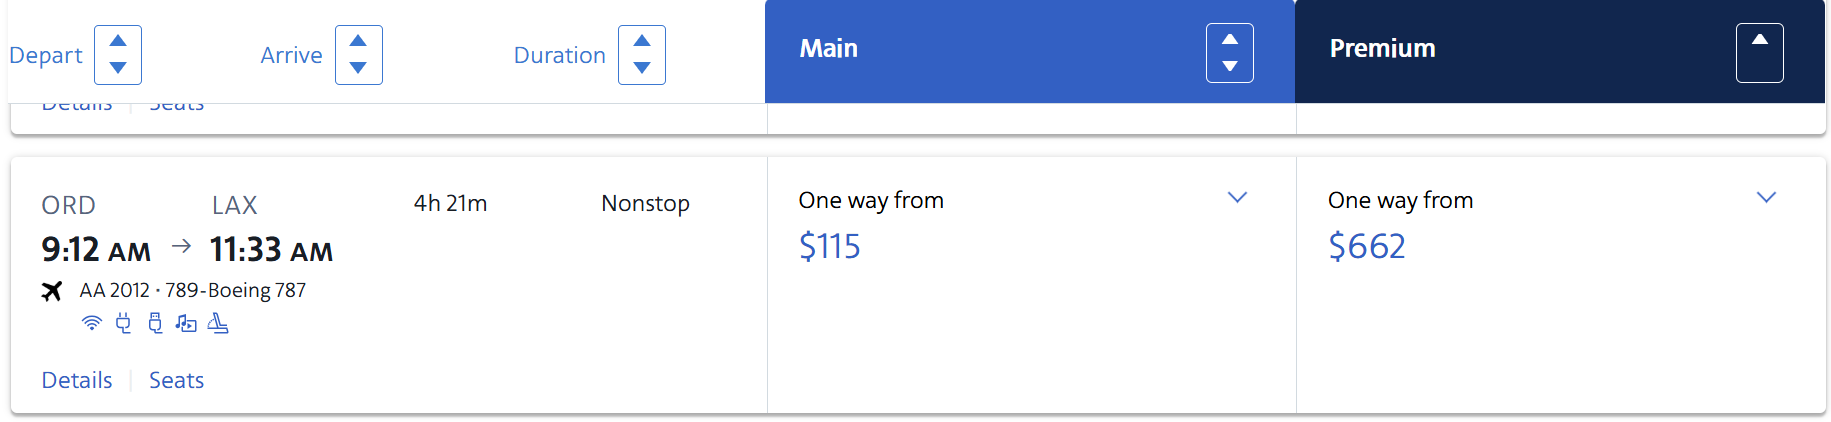Click the Wi-Fi amenity icon
Screen dimensions: 1831x422
click(92, 323)
